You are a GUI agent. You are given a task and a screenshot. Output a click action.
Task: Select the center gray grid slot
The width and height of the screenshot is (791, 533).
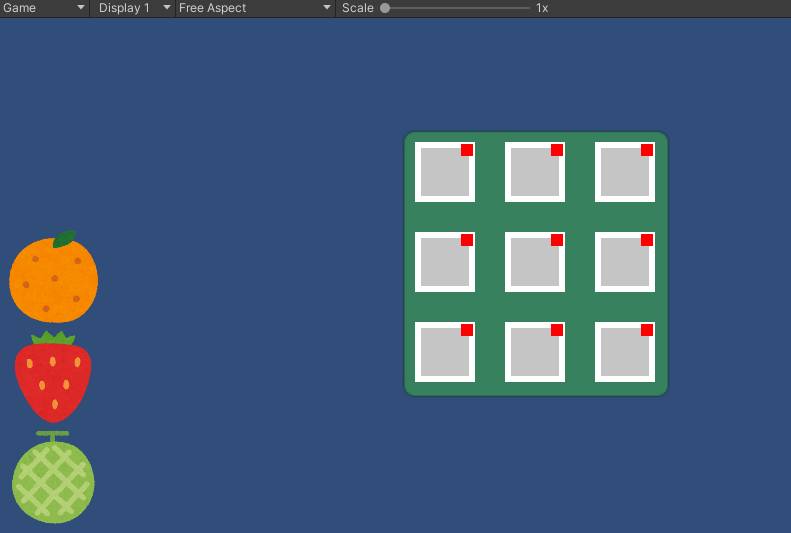[533, 264]
